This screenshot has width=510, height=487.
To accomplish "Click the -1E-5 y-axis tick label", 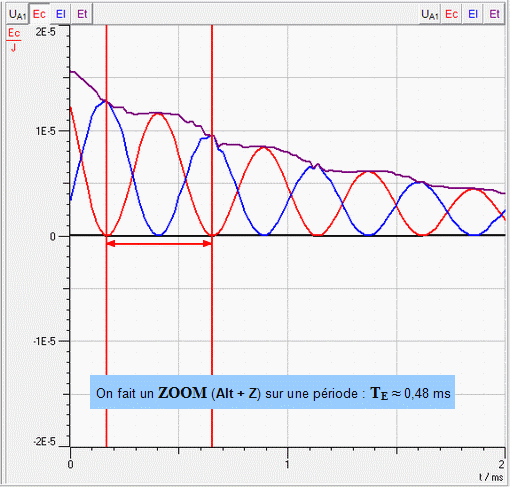I will click(44, 341).
